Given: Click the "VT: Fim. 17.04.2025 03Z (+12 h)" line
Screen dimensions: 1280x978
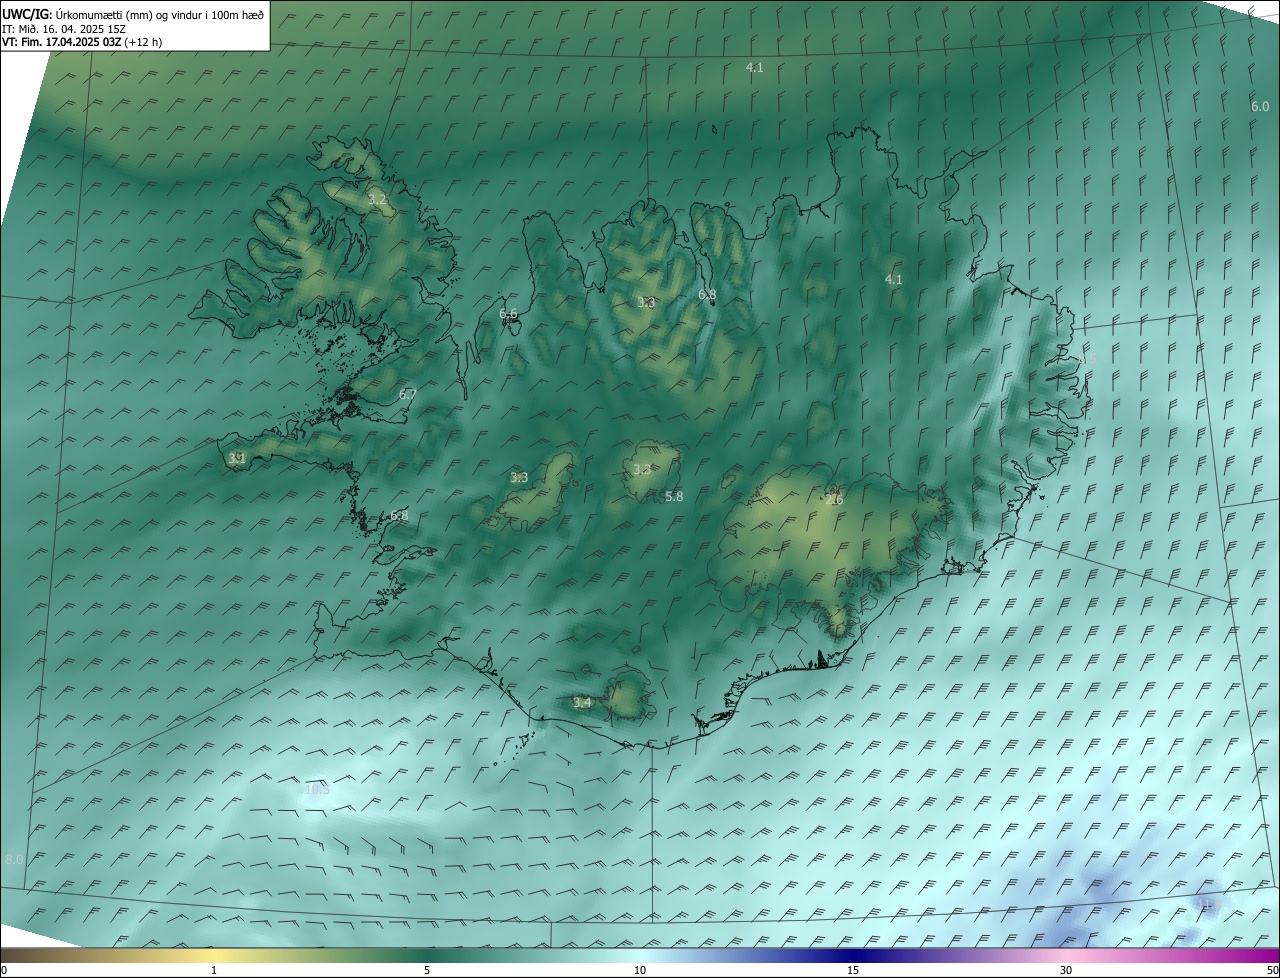Looking at the screenshot, I should click(82, 42).
